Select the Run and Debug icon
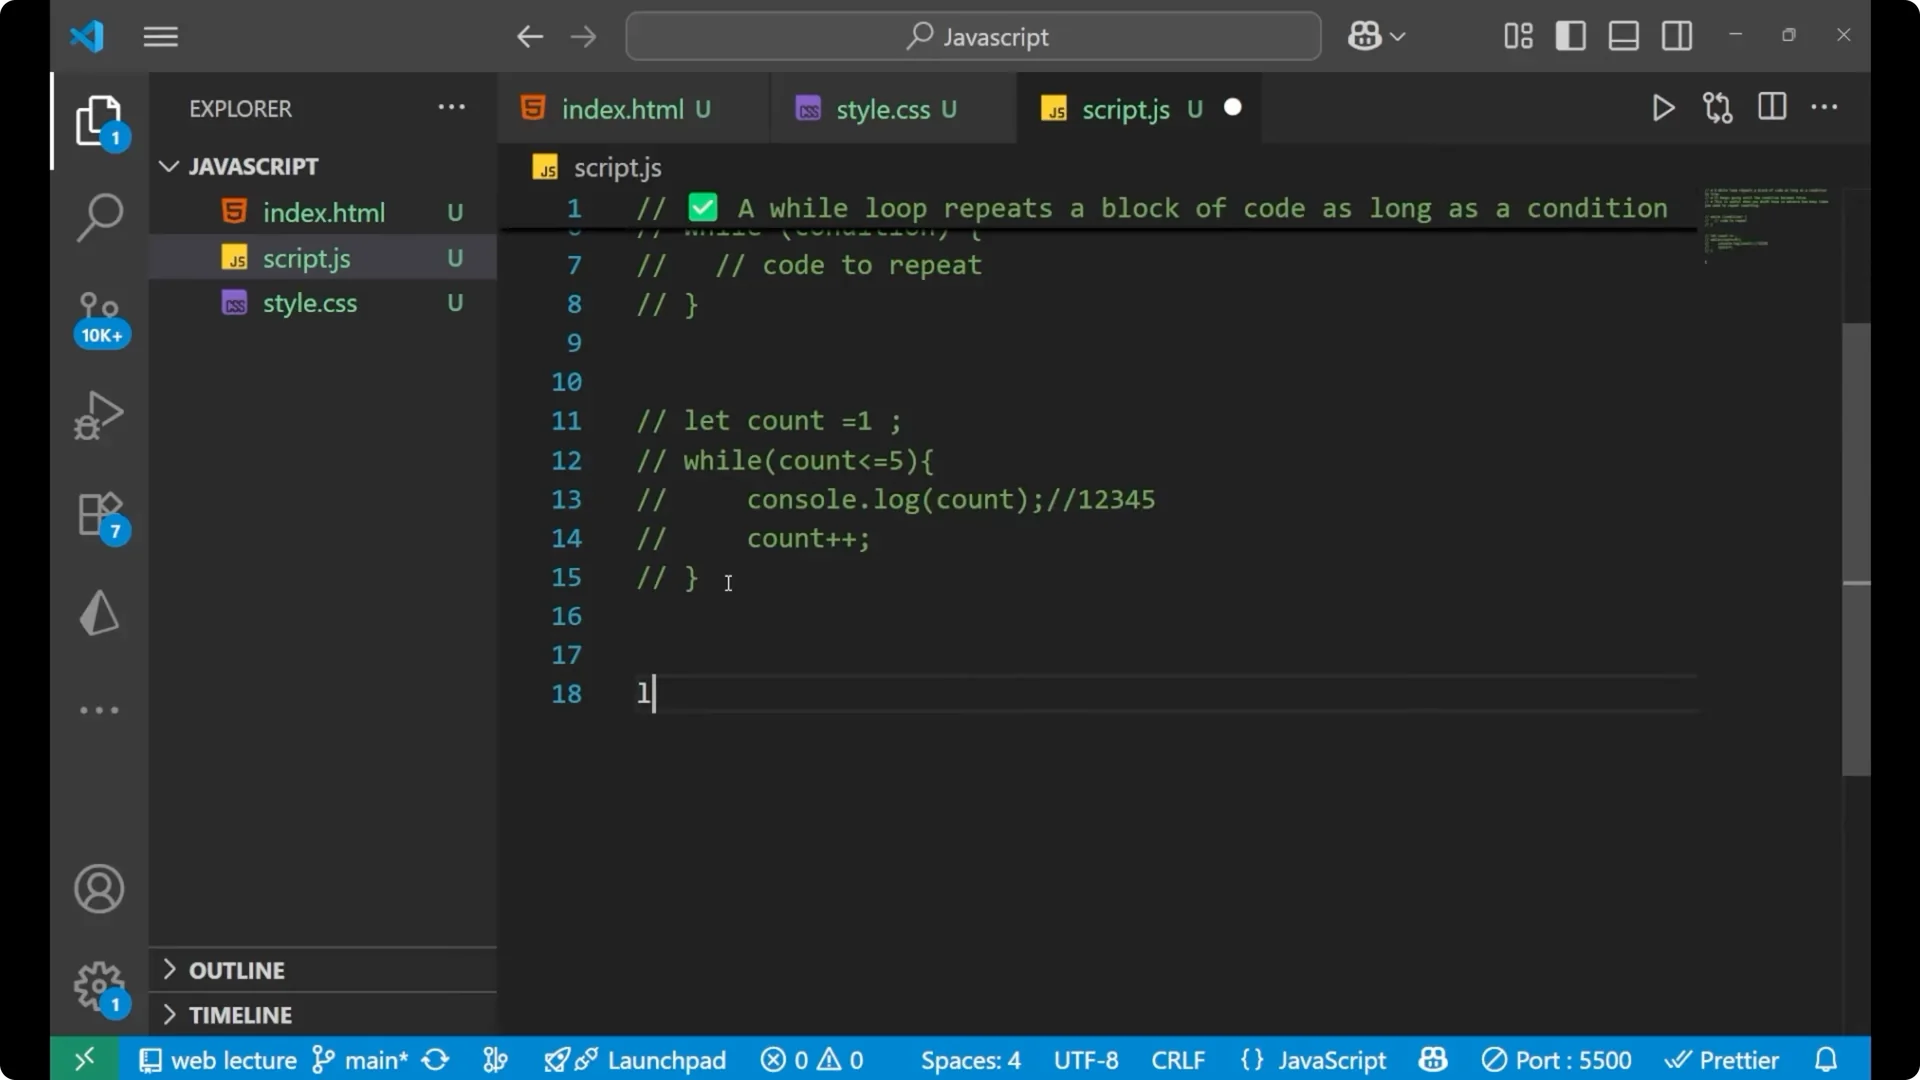Screen dimensions: 1920x1080 point(98,415)
